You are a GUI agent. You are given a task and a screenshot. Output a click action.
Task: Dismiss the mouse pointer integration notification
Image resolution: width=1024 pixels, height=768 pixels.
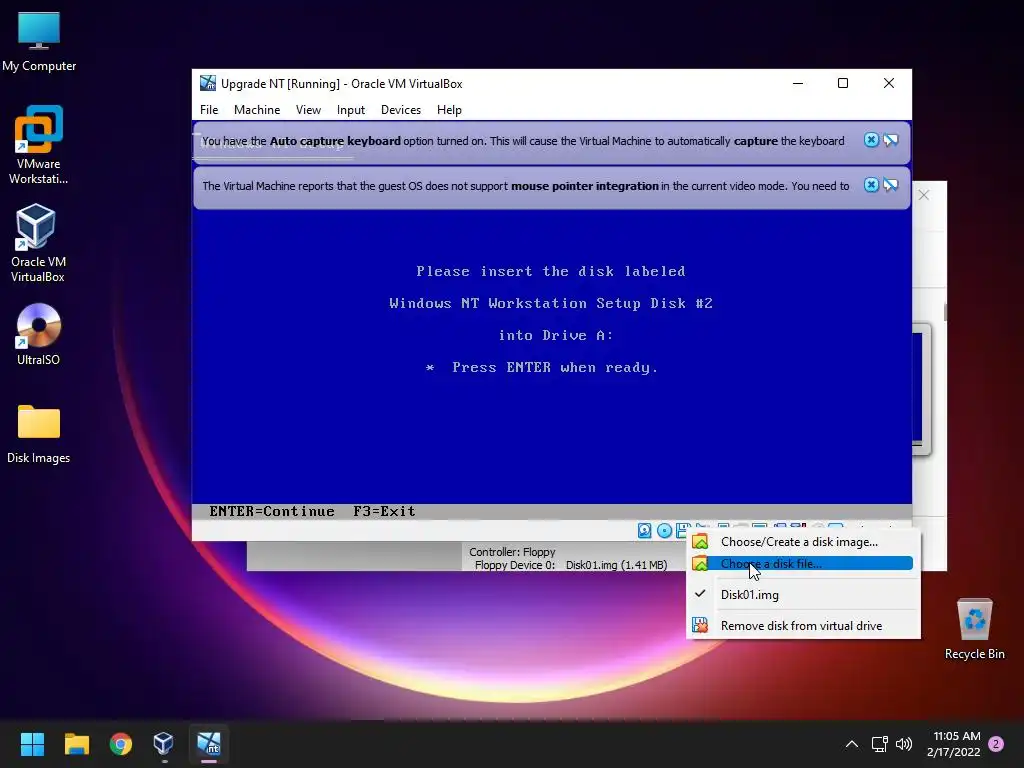[871, 185]
